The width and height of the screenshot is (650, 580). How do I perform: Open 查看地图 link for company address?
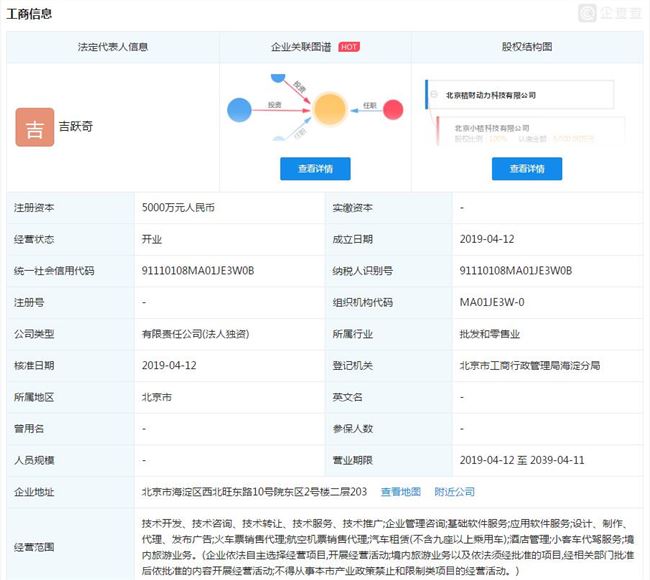(400, 492)
